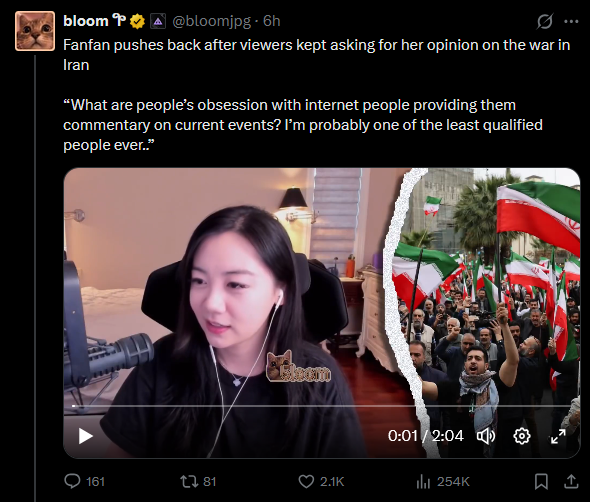The height and width of the screenshot is (502, 590).
Task: Open bloom's cat profile avatar
Action: 35,31
